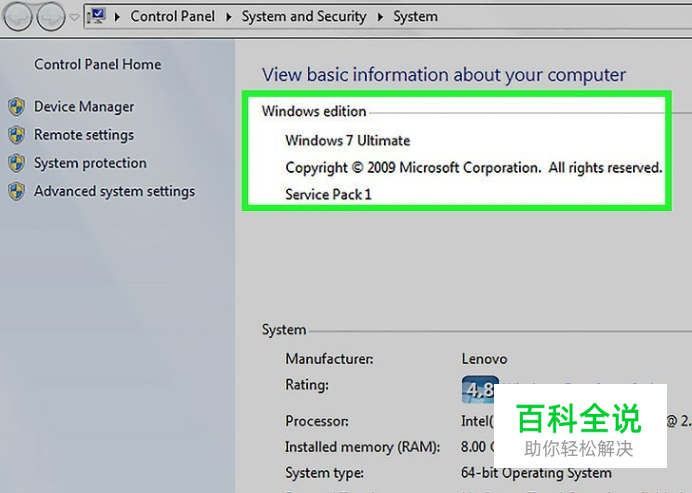Viewport: 692px width, 493px height.
Task: Click the Advanced system settings shield icon
Action: click(16, 191)
